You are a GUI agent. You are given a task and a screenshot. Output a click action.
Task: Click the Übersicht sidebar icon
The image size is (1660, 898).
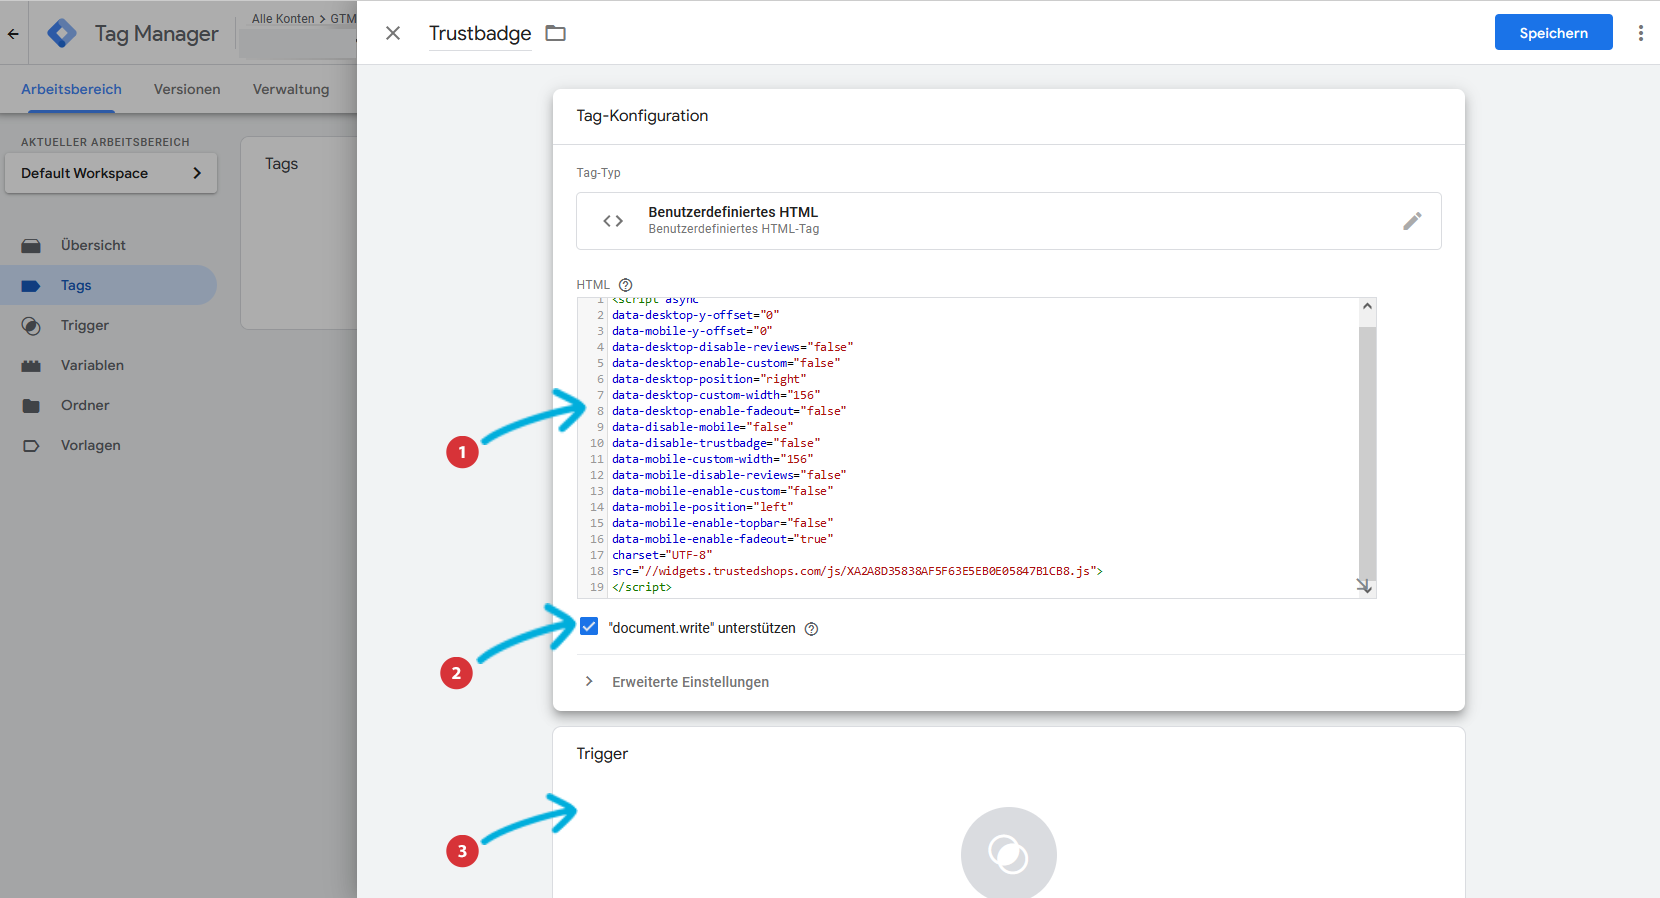[x=31, y=246]
